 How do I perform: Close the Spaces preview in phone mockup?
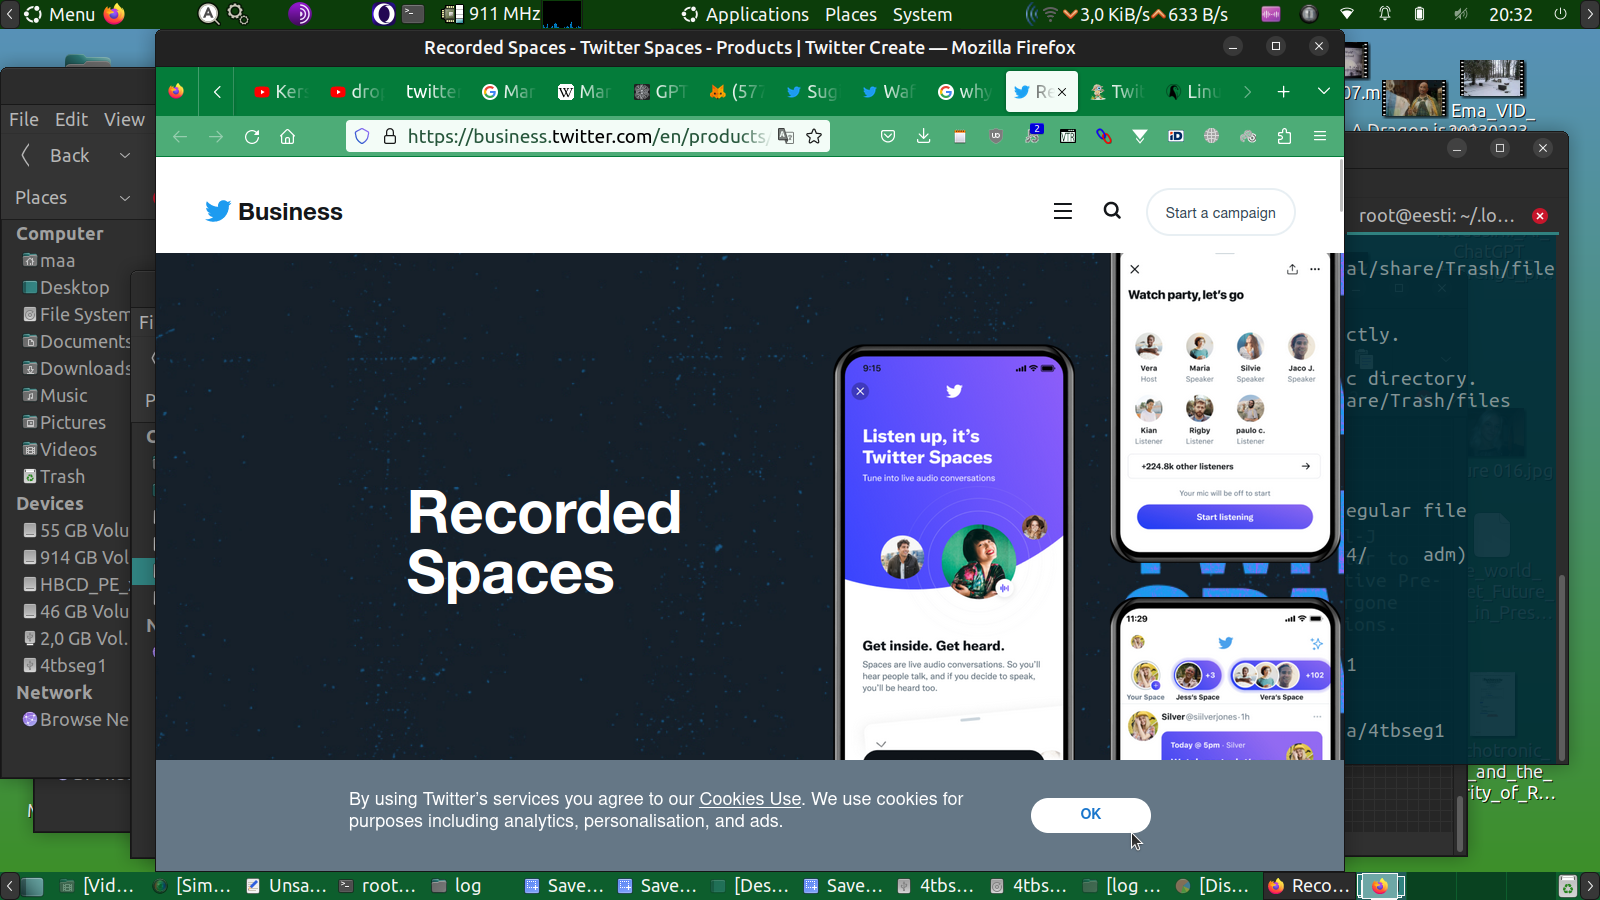click(860, 391)
